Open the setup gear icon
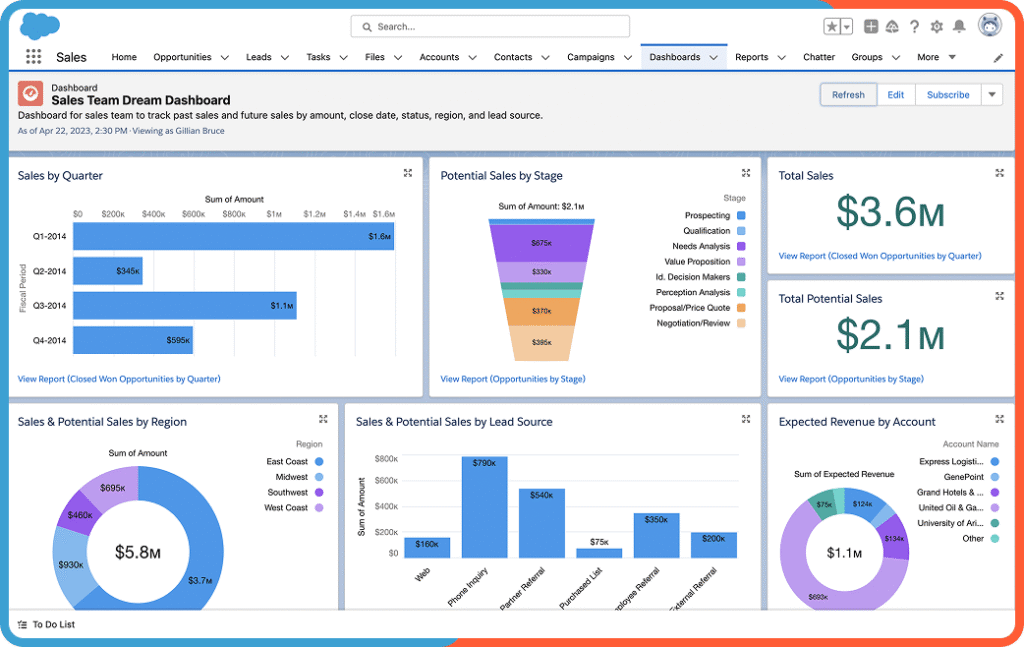This screenshot has height=647, width=1024. pos(937,27)
